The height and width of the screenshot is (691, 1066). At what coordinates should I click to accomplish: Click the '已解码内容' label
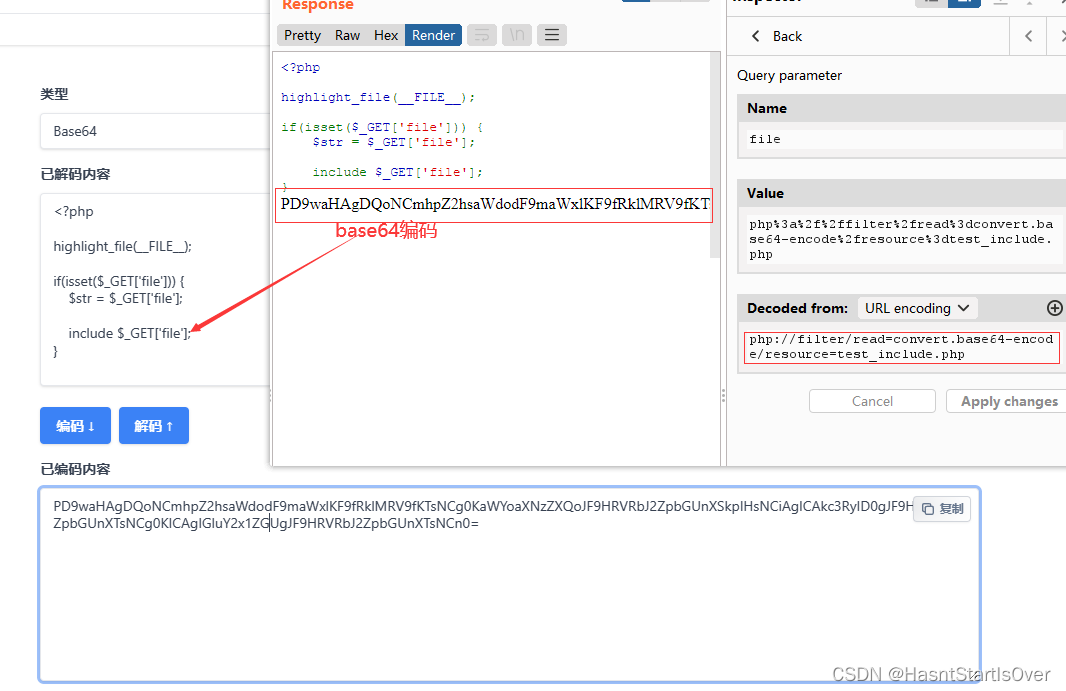(x=75, y=174)
